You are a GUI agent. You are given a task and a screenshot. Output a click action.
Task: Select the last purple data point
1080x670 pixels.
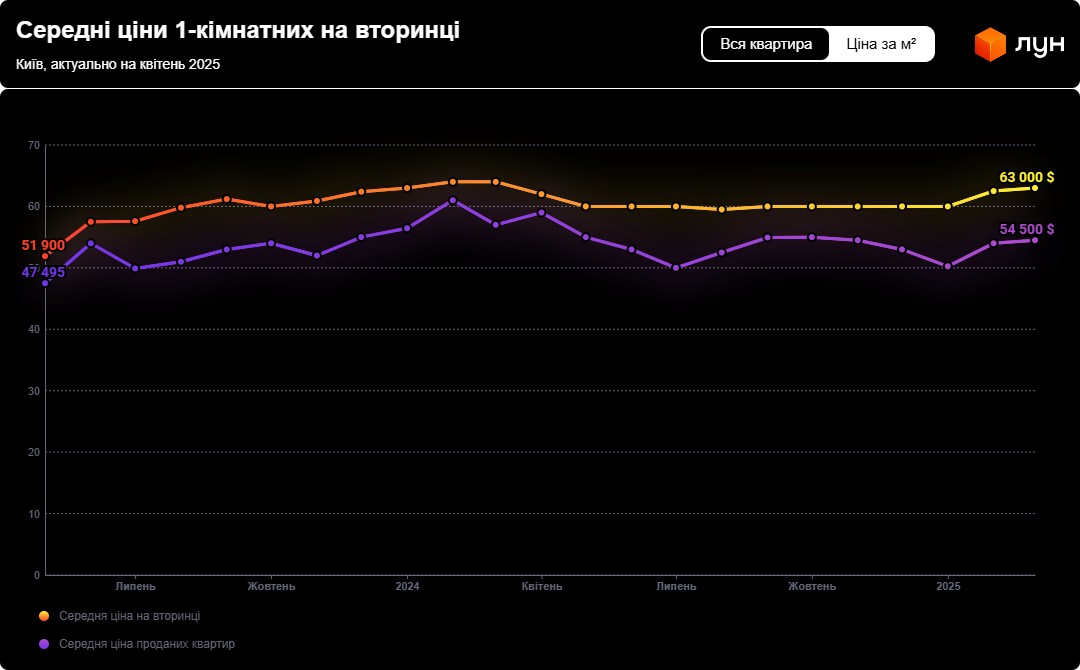pos(1037,242)
